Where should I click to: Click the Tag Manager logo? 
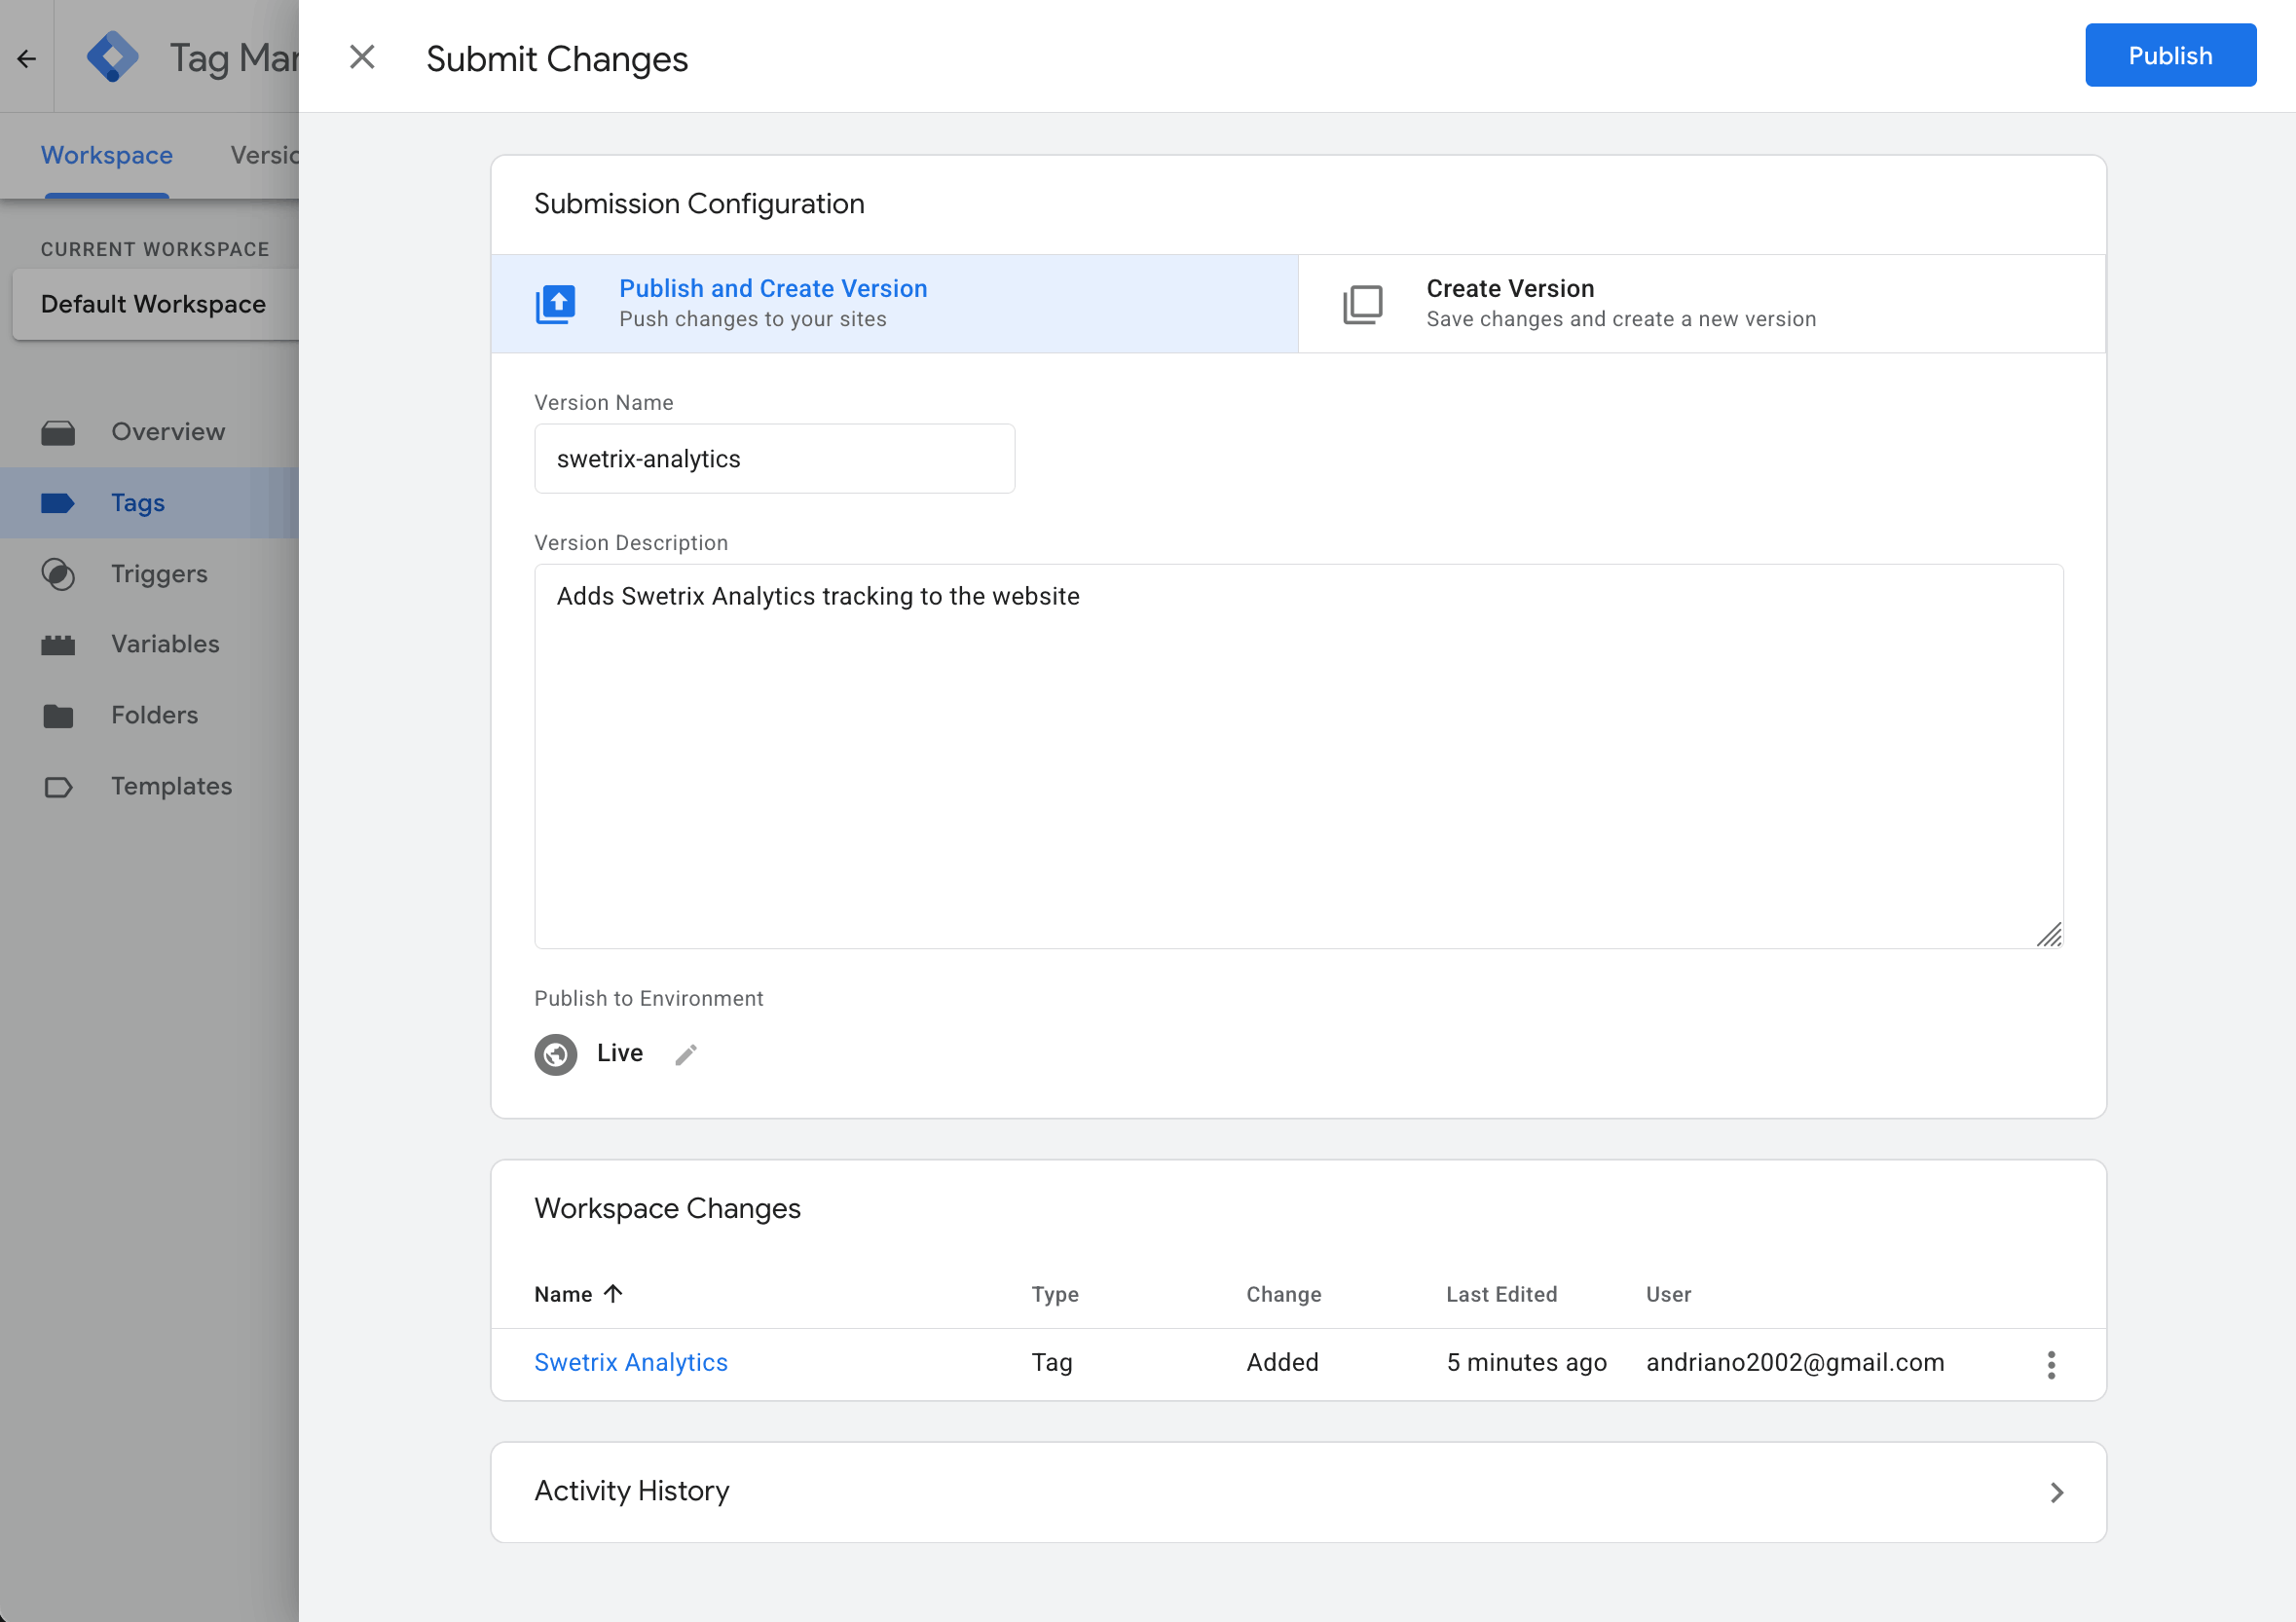(113, 57)
